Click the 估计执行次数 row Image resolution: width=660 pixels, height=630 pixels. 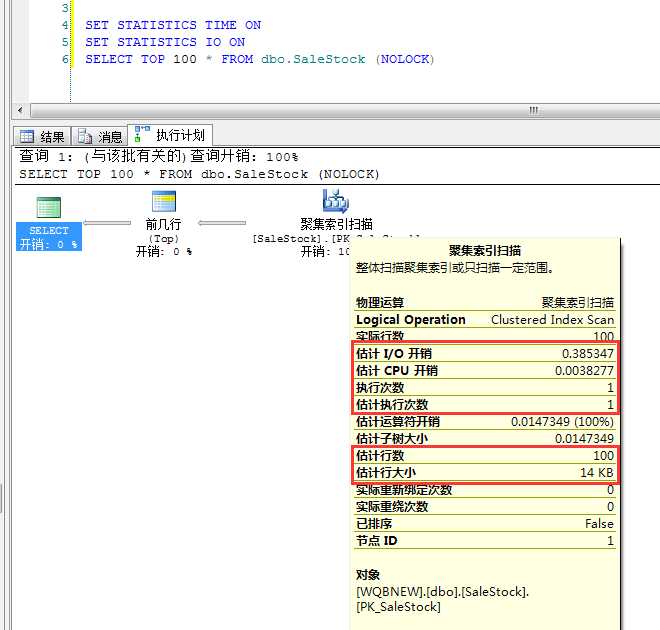pos(484,404)
